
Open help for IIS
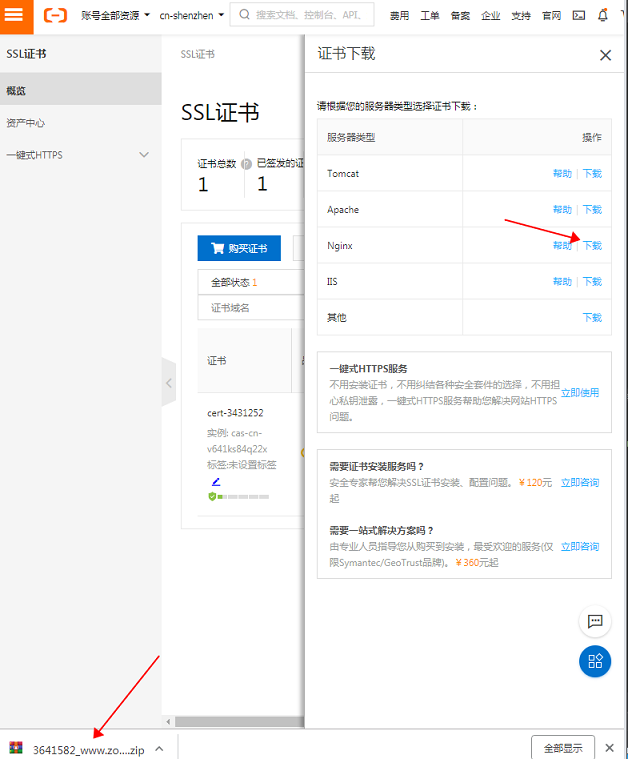(562, 281)
